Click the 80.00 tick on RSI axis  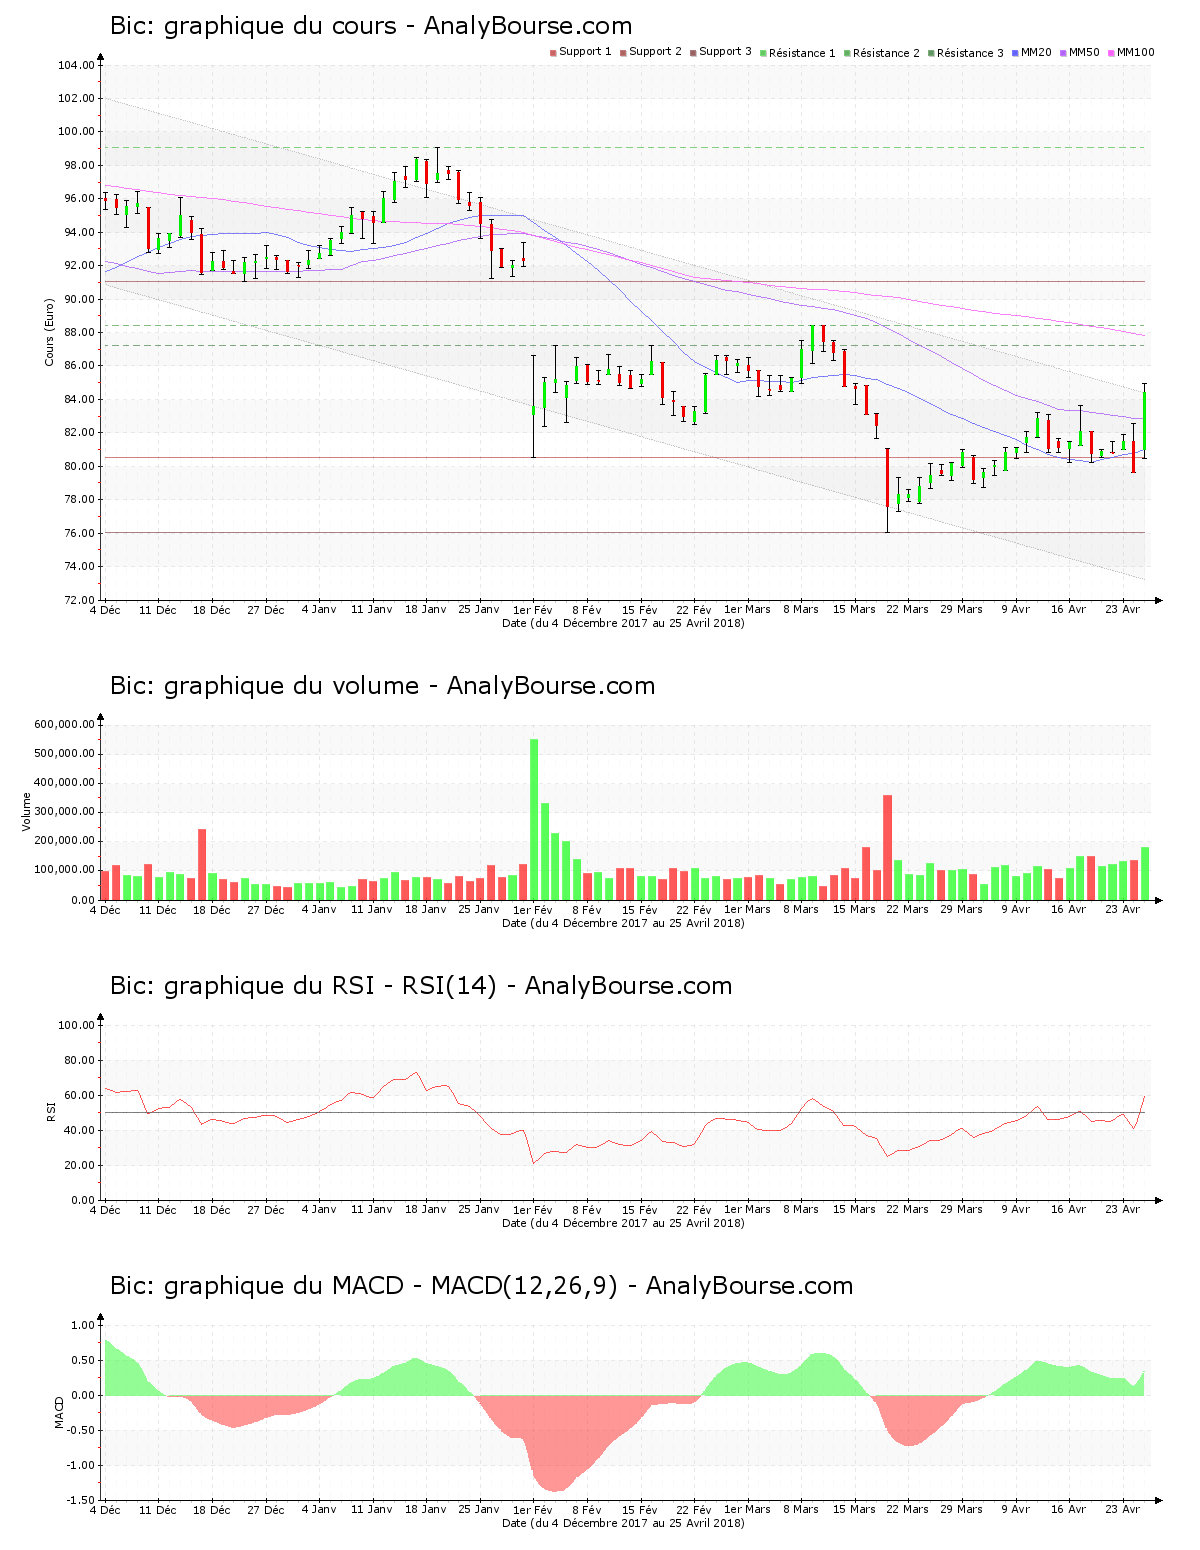[79, 1060]
